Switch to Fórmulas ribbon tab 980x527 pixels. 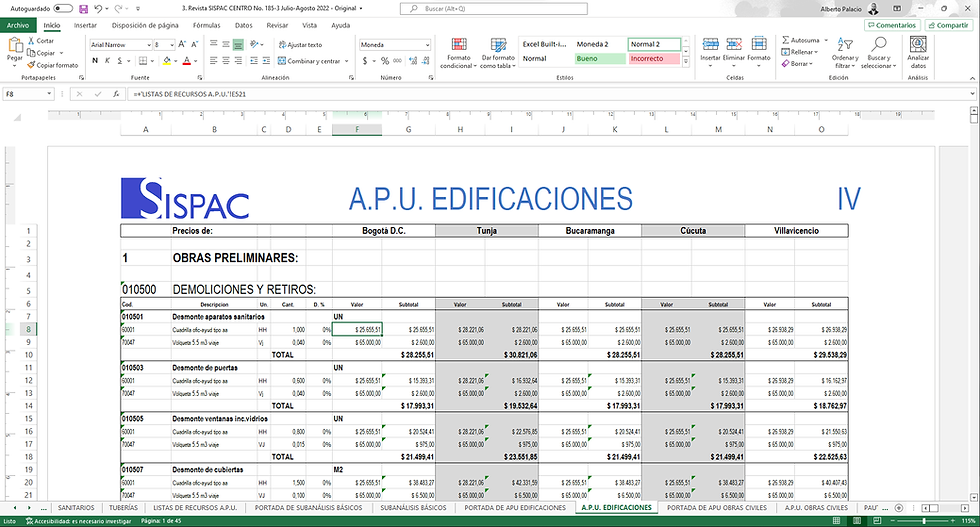[x=206, y=26]
